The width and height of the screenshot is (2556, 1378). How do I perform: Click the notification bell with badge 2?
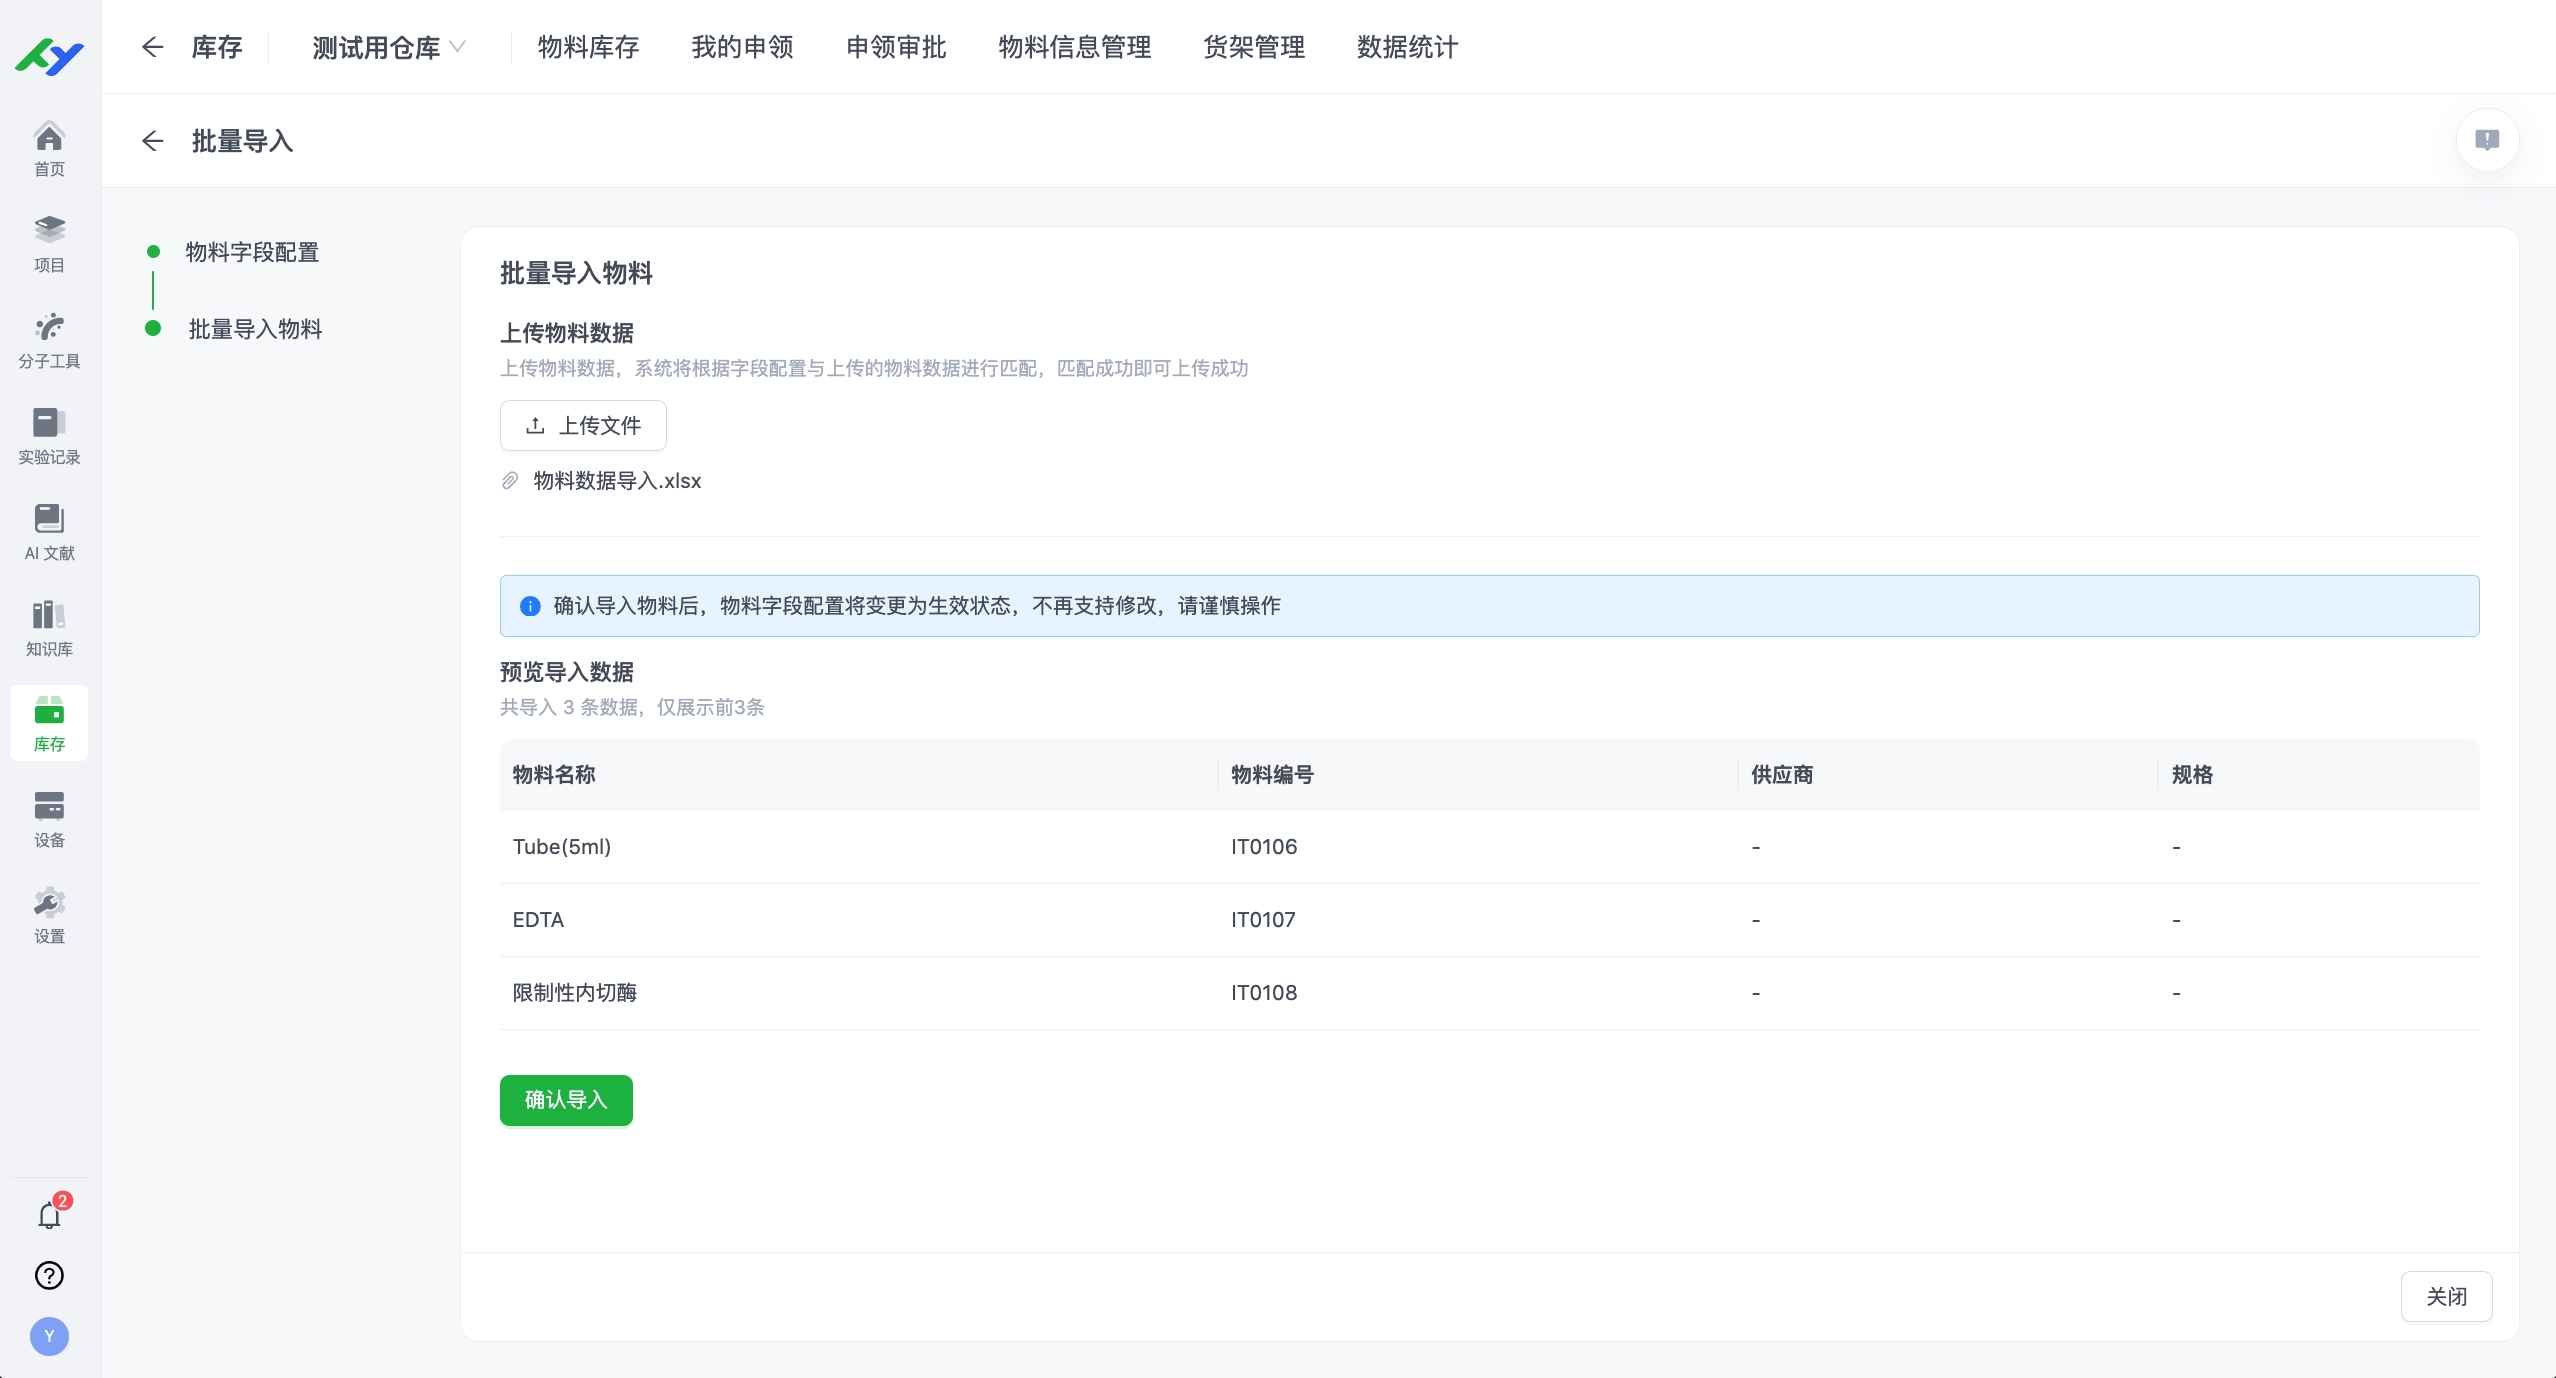point(49,1214)
